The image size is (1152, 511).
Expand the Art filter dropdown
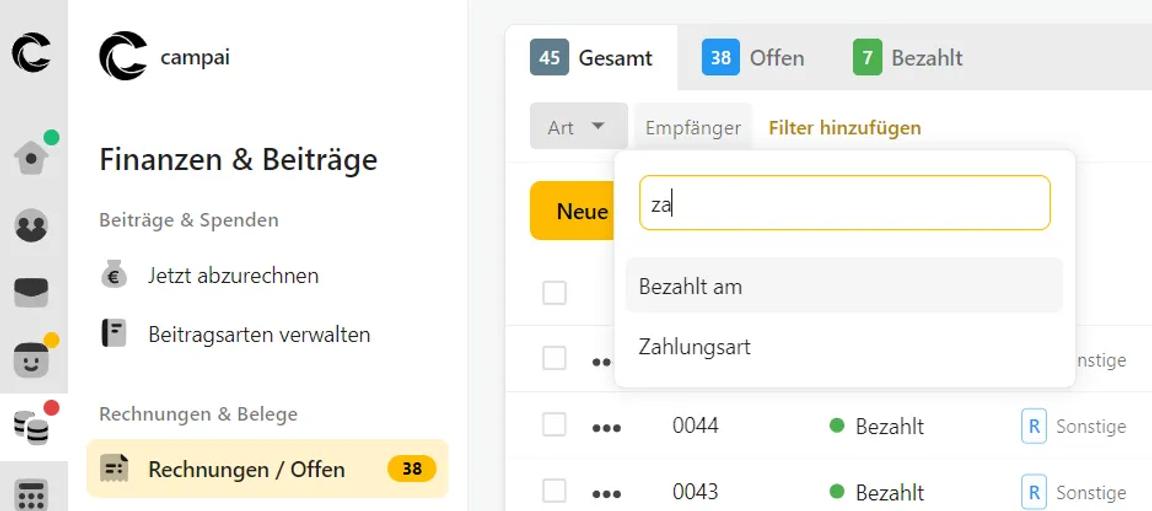578,127
